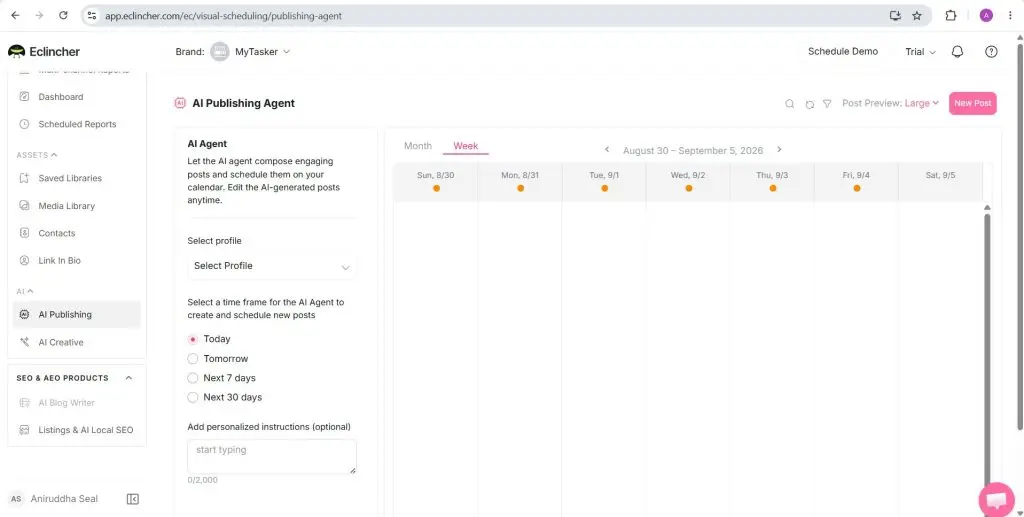The height and width of the screenshot is (517, 1024).
Task: Click the date range August 30 – September 5
Action: [693, 151]
